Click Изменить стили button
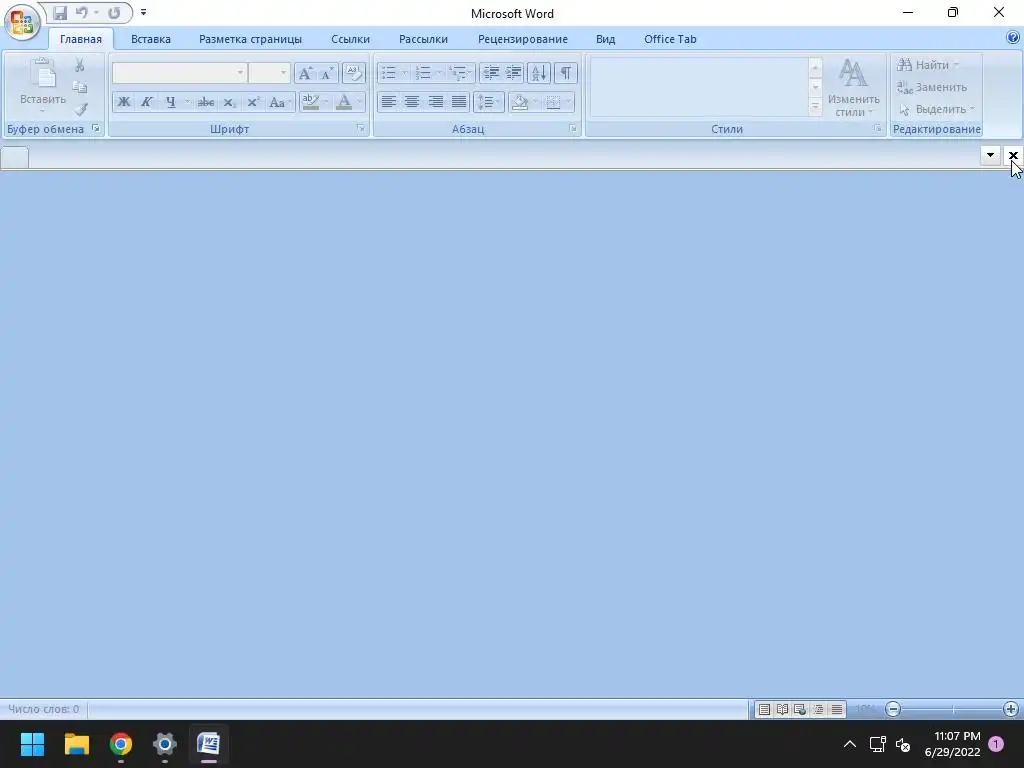The width and height of the screenshot is (1024, 768). click(853, 88)
